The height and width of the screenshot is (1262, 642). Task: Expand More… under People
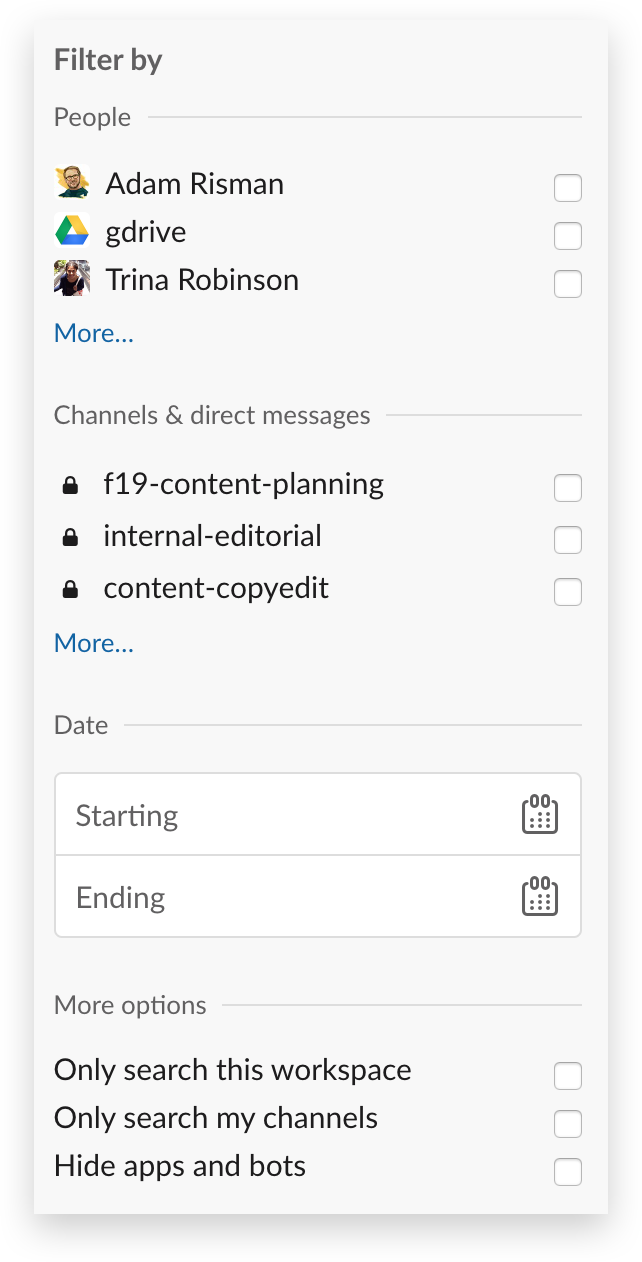click(94, 333)
